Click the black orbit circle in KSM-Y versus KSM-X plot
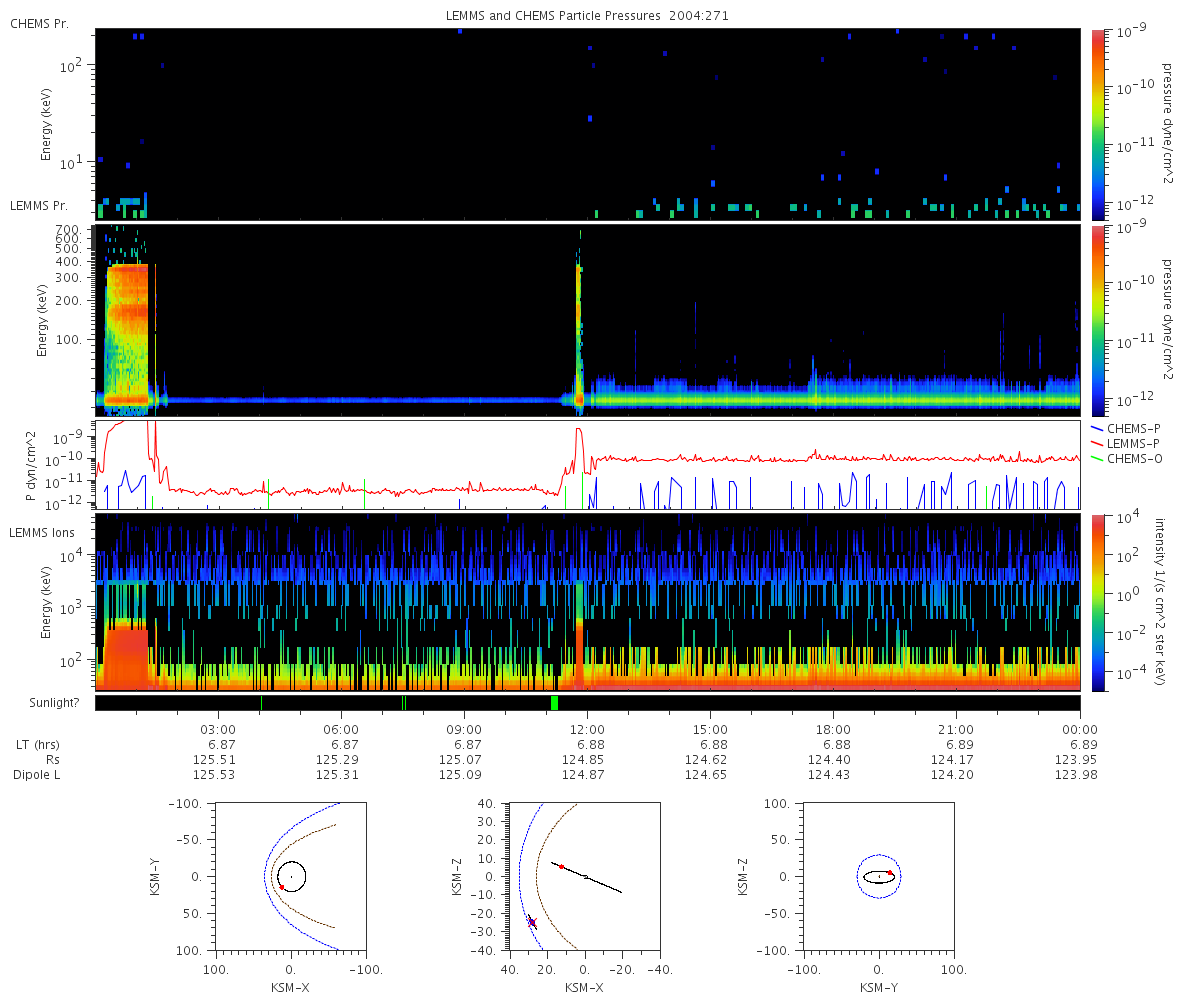The height and width of the screenshot is (1000, 1200). tap(291, 876)
